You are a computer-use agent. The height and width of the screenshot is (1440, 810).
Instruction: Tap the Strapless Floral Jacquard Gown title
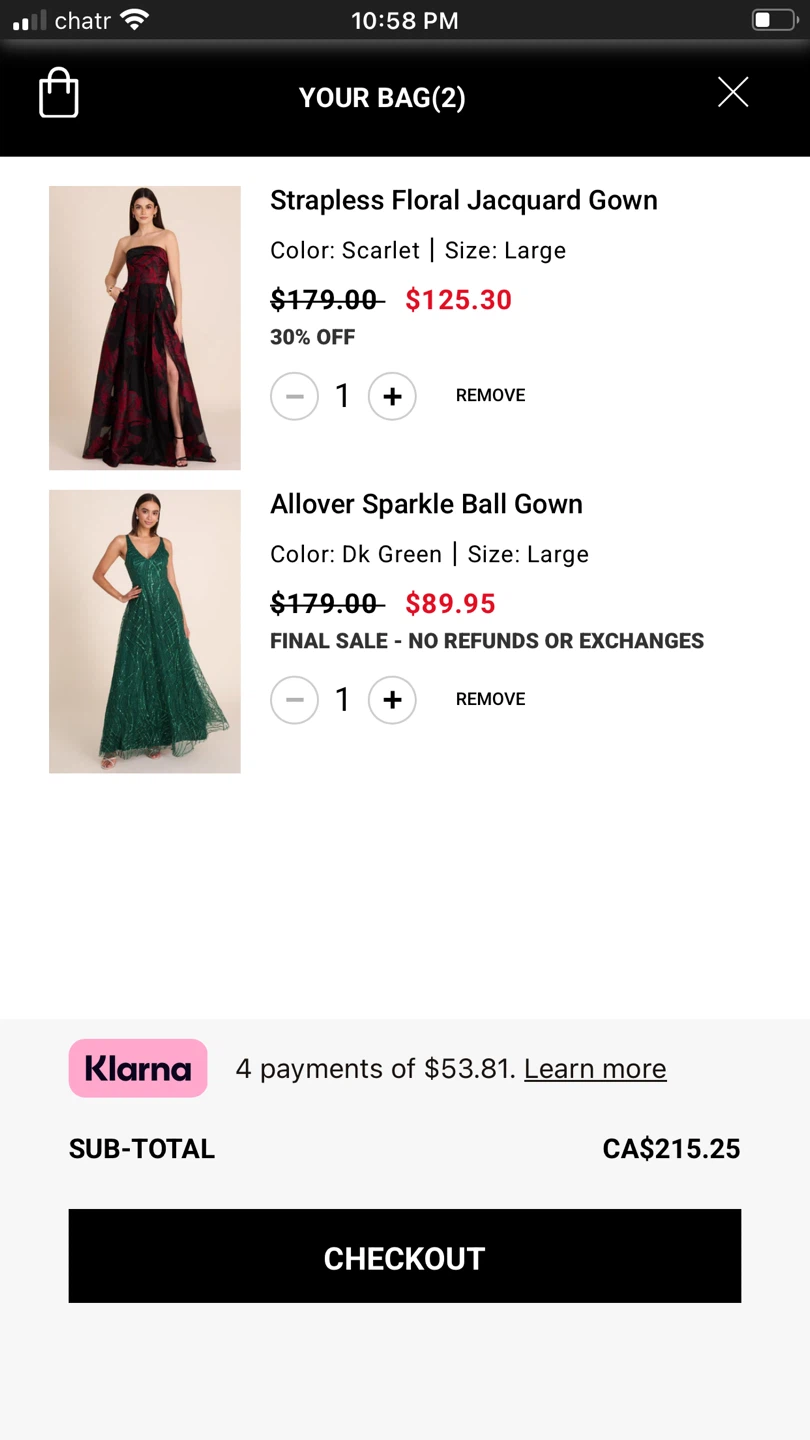pos(463,201)
